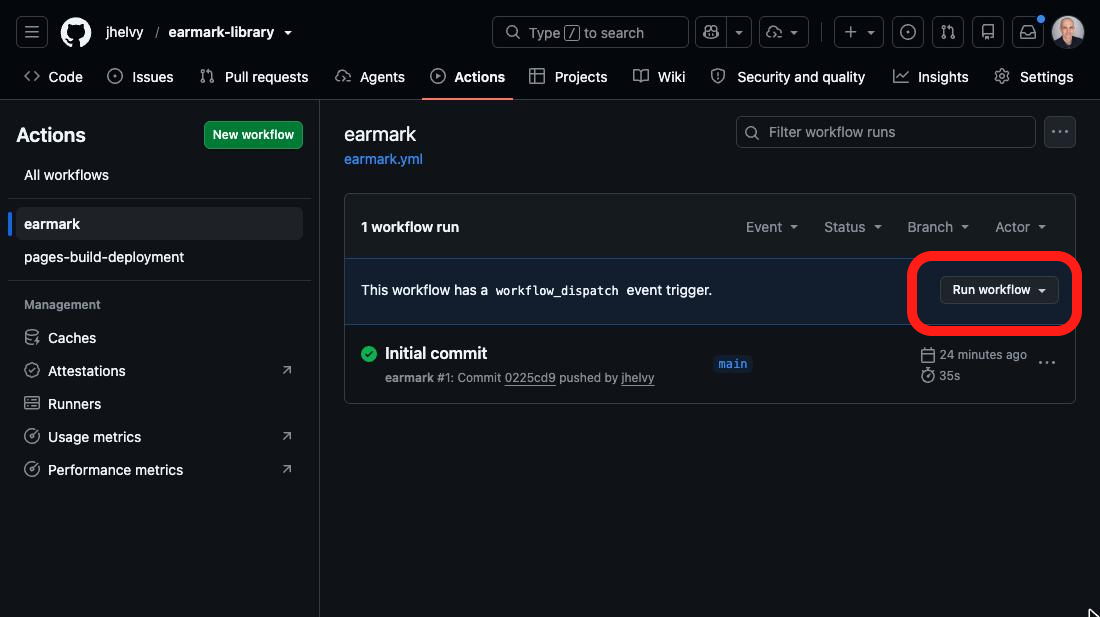Expand the Actor filter dropdown
This screenshot has width=1100, height=617.
(1020, 227)
